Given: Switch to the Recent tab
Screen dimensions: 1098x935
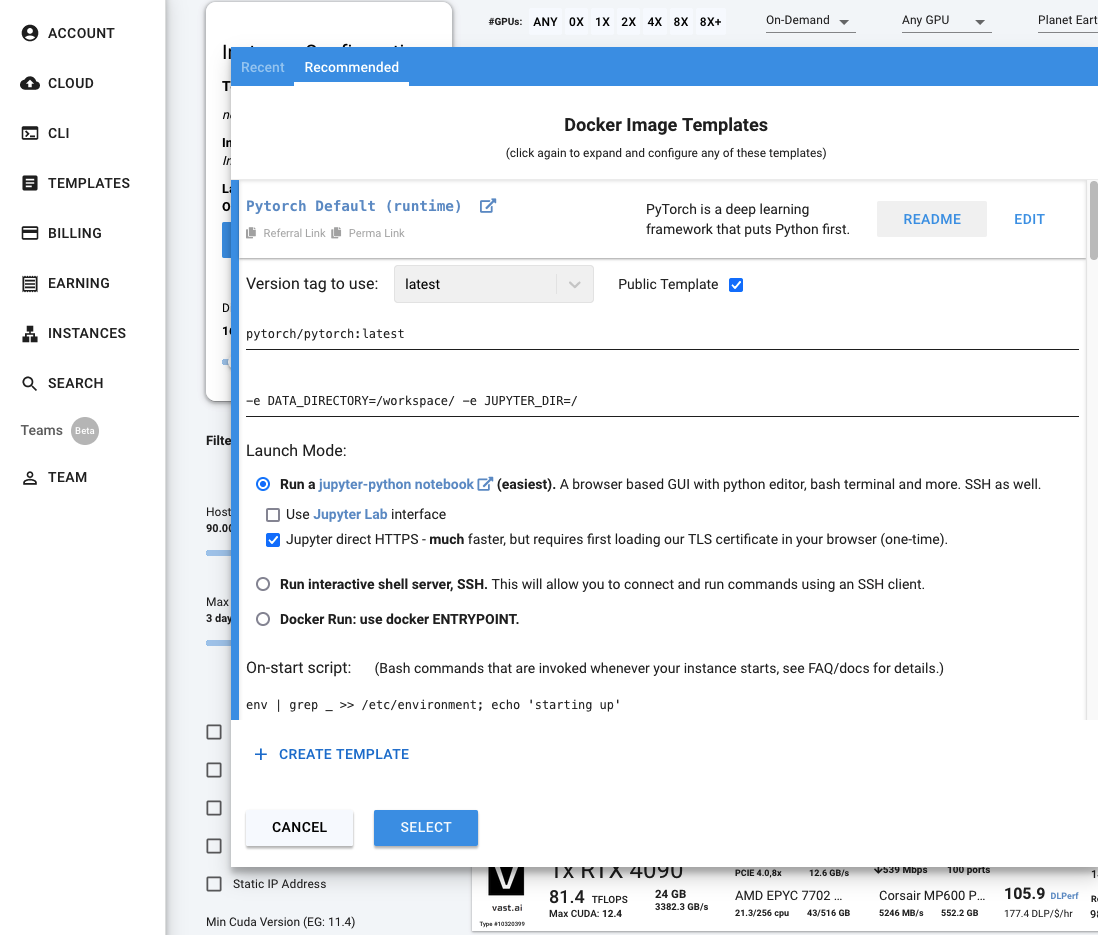Looking at the screenshot, I should click(263, 67).
